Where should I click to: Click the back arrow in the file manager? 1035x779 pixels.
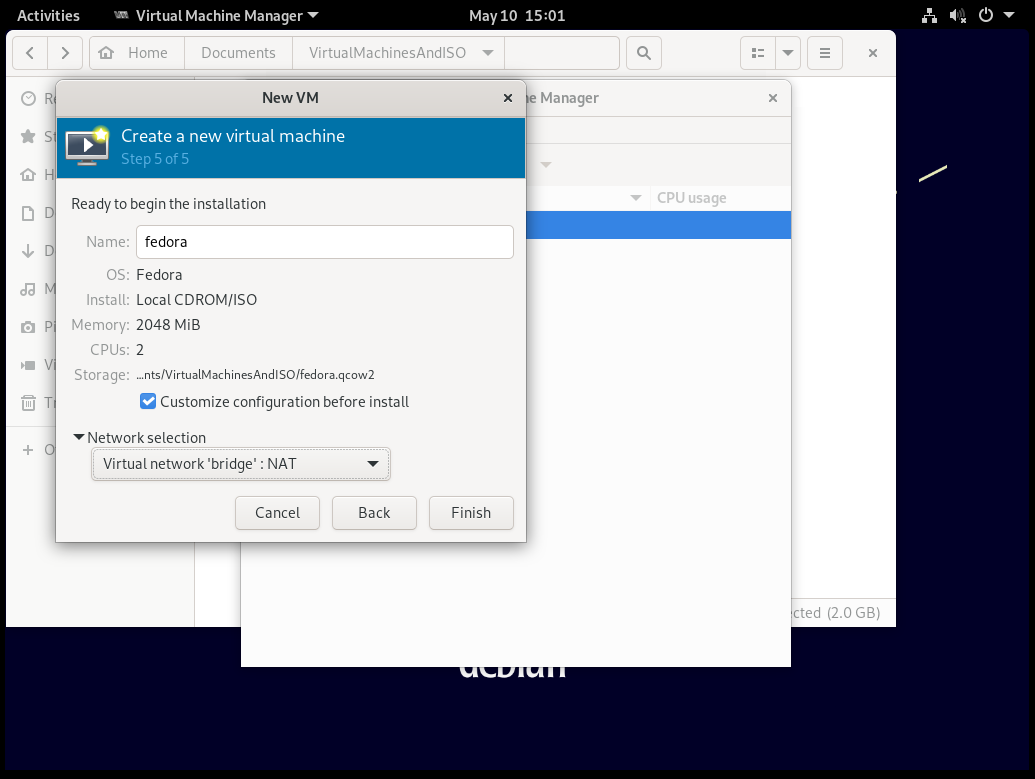[30, 53]
